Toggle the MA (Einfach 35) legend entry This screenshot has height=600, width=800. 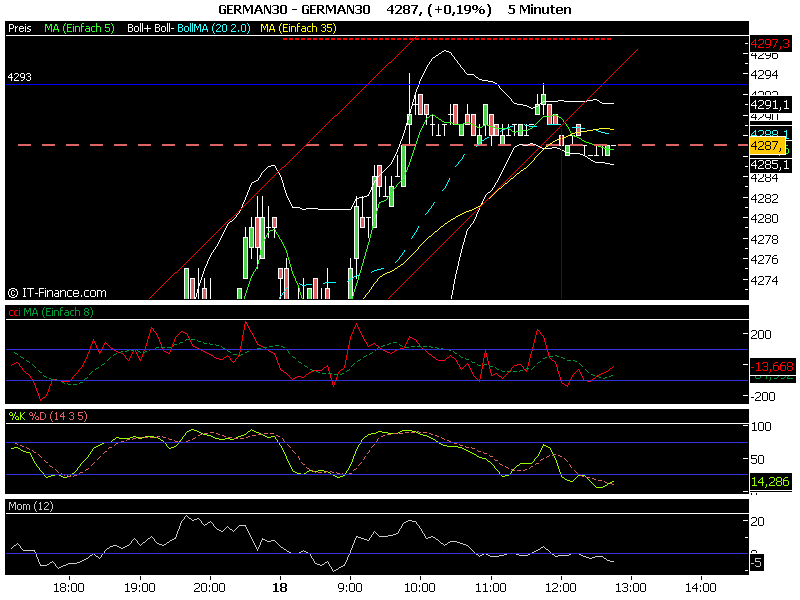point(297,29)
